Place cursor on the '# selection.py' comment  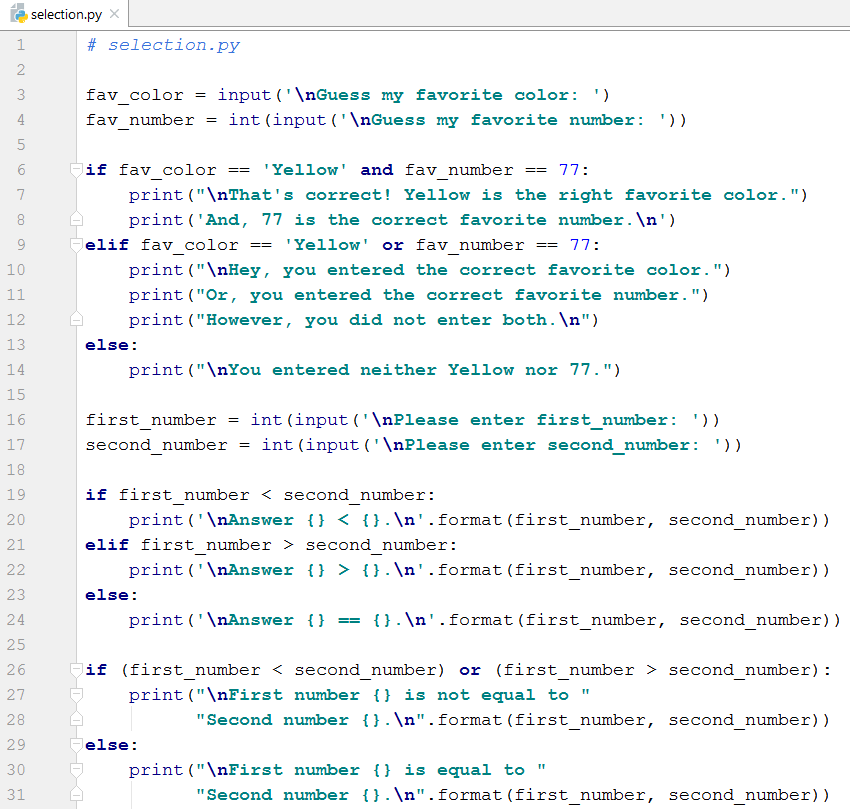coord(163,45)
